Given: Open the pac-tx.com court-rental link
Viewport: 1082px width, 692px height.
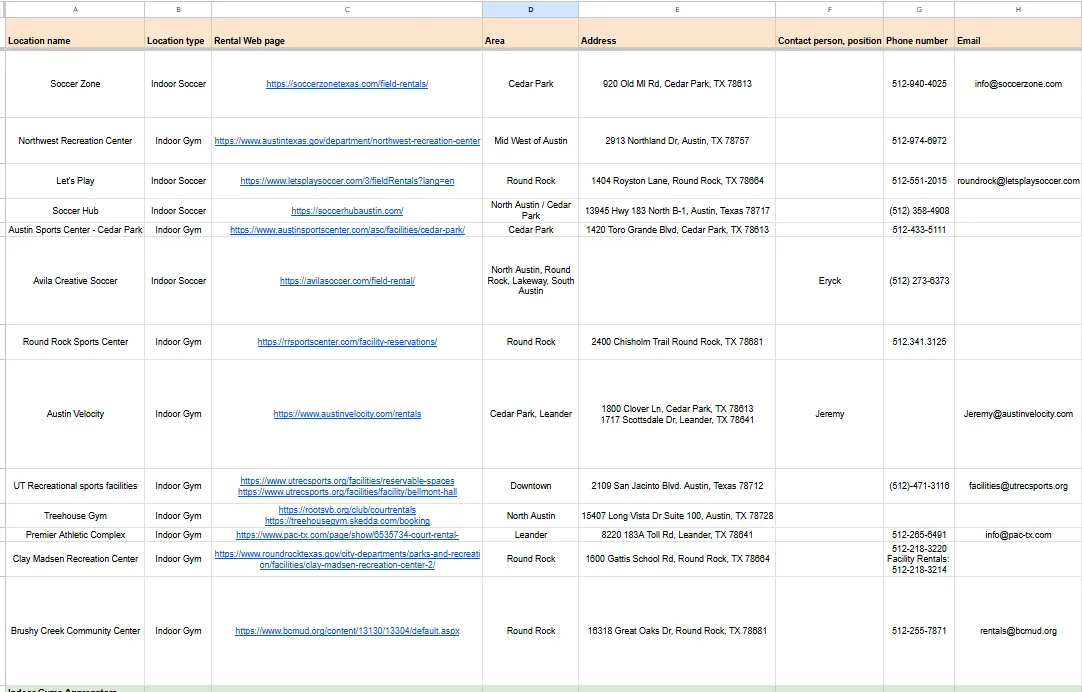Looking at the screenshot, I should tap(347, 535).
